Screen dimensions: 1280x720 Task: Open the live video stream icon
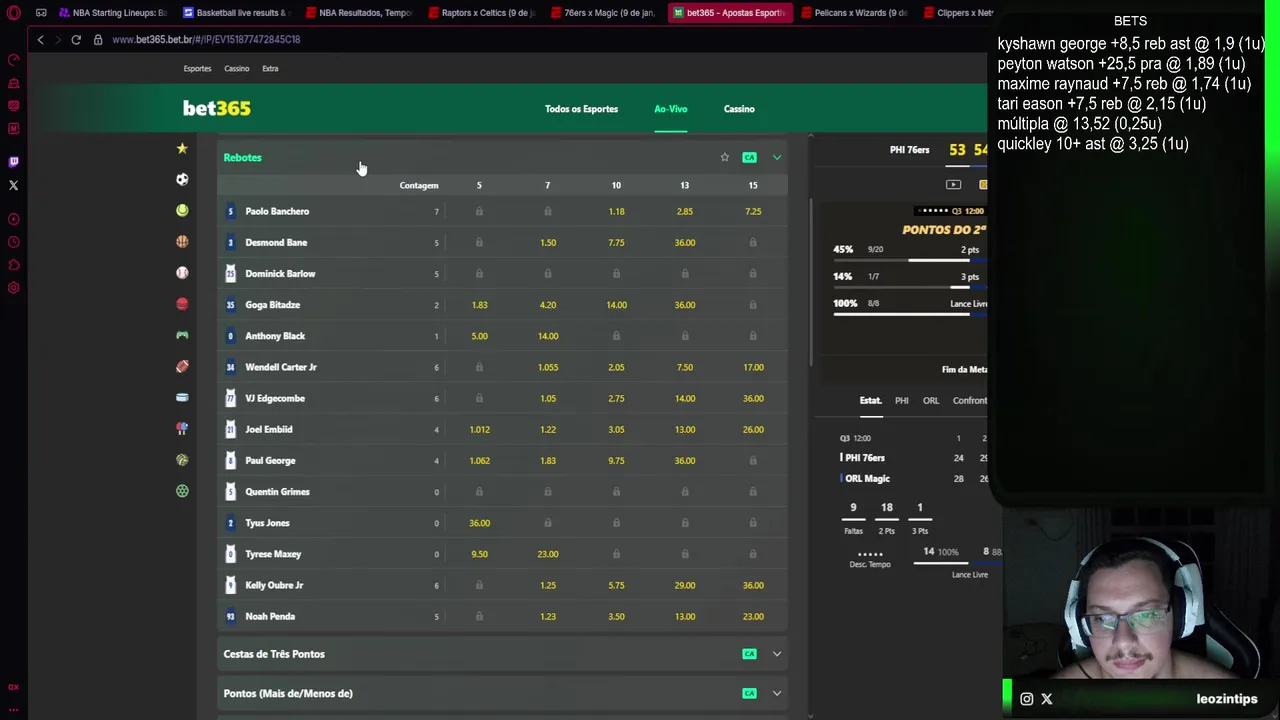coord(953,185)
